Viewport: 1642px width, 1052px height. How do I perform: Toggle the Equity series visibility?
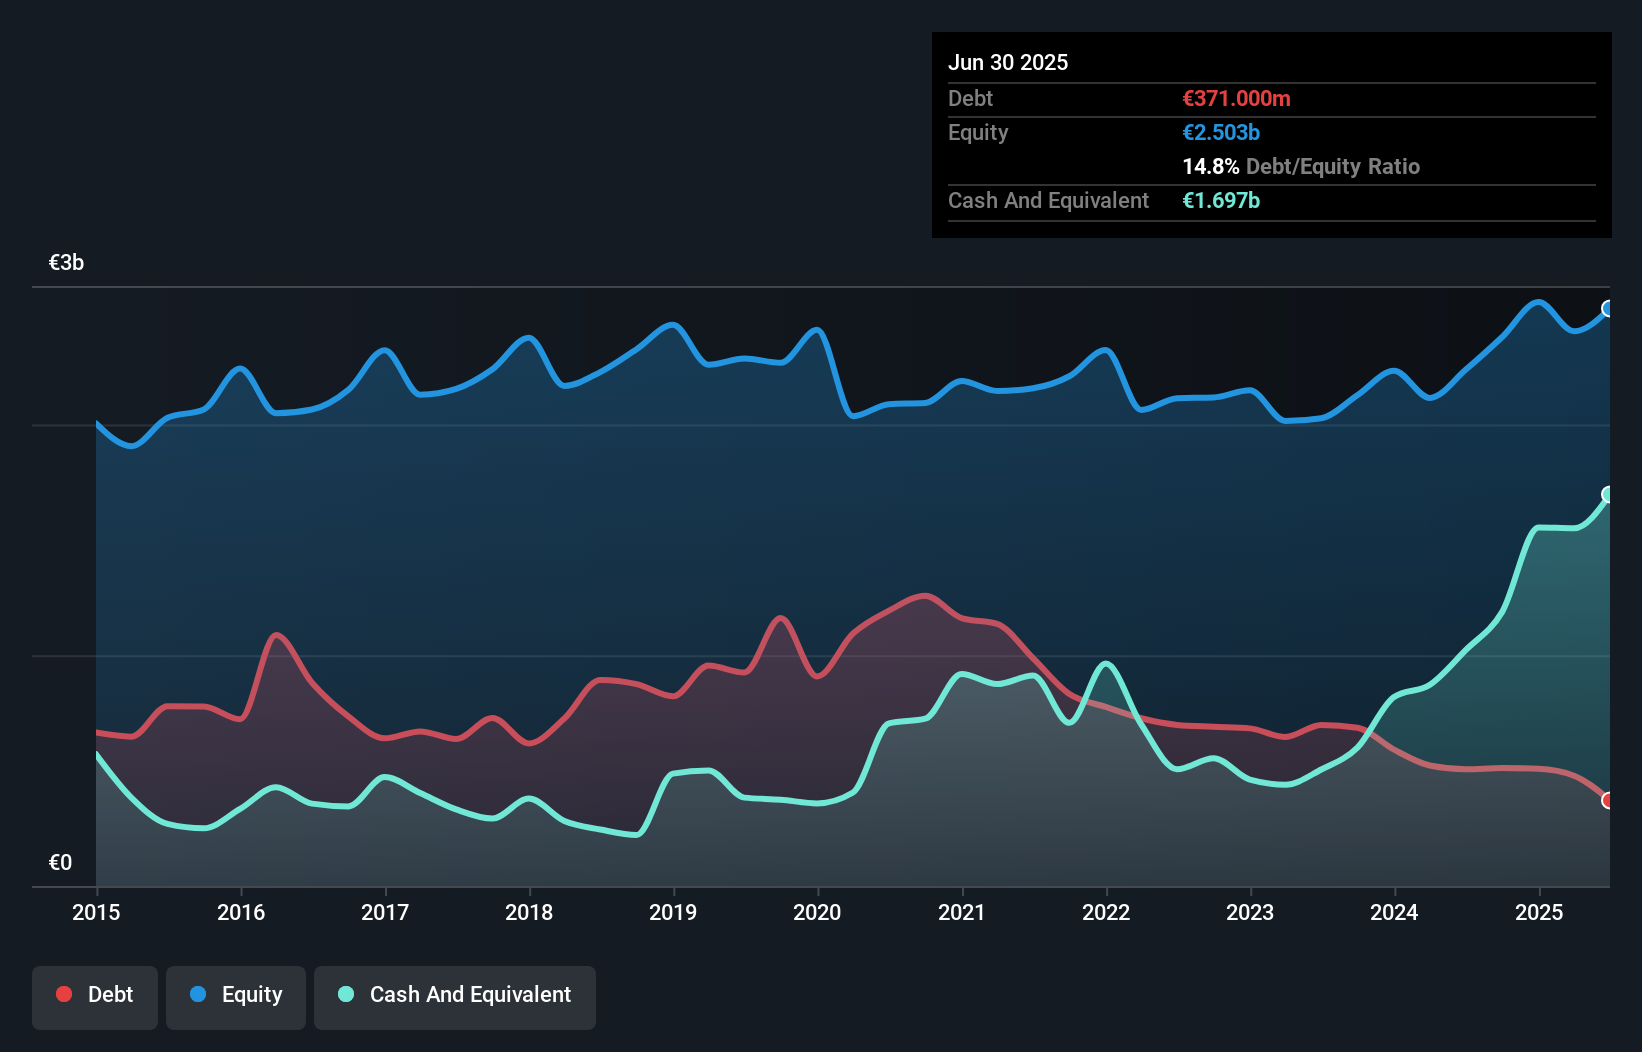[x=235, y=996]
